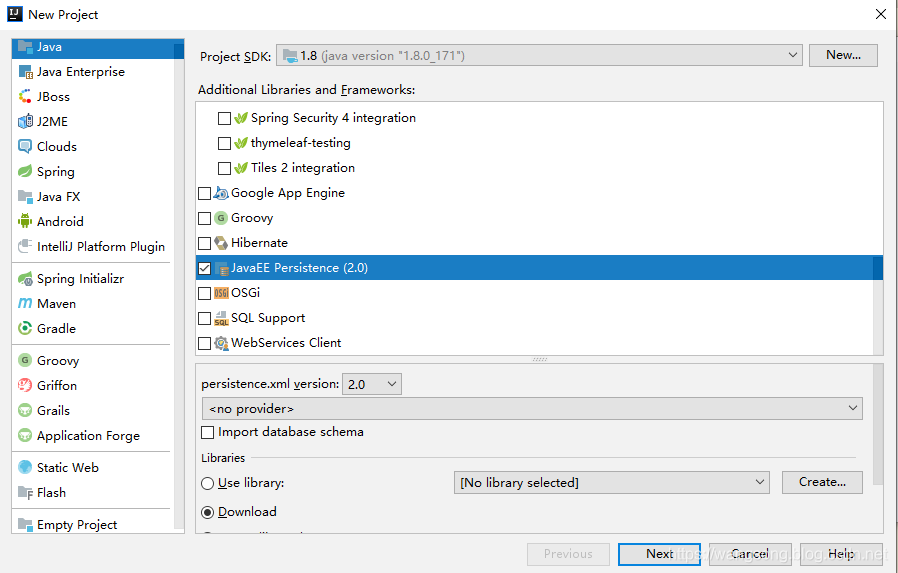Viewport: 898px width, 573px height.
Task: Select the Grails icon in list
Action: pos(25,411)
